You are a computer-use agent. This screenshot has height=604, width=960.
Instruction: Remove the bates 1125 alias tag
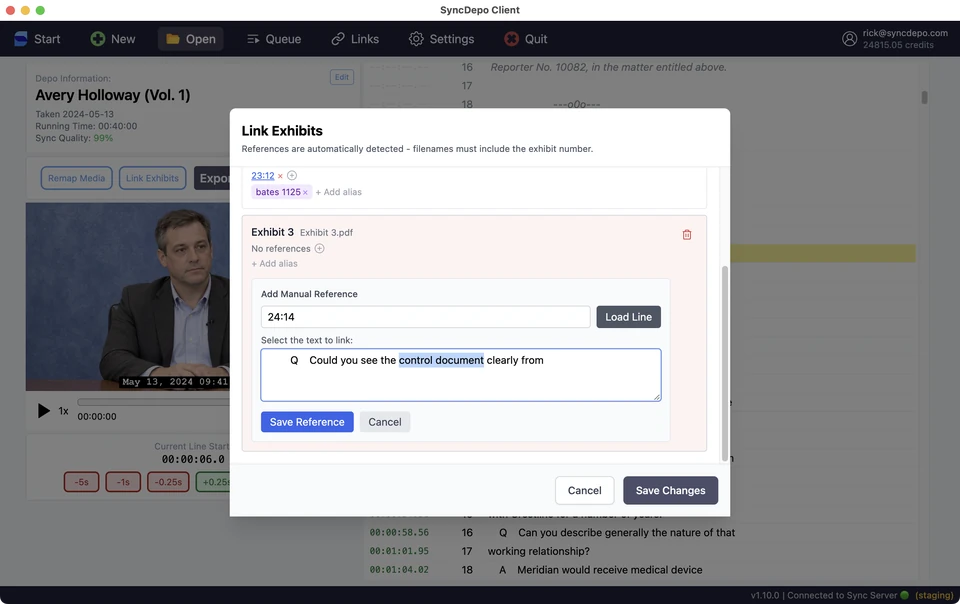tap(306, 193)
